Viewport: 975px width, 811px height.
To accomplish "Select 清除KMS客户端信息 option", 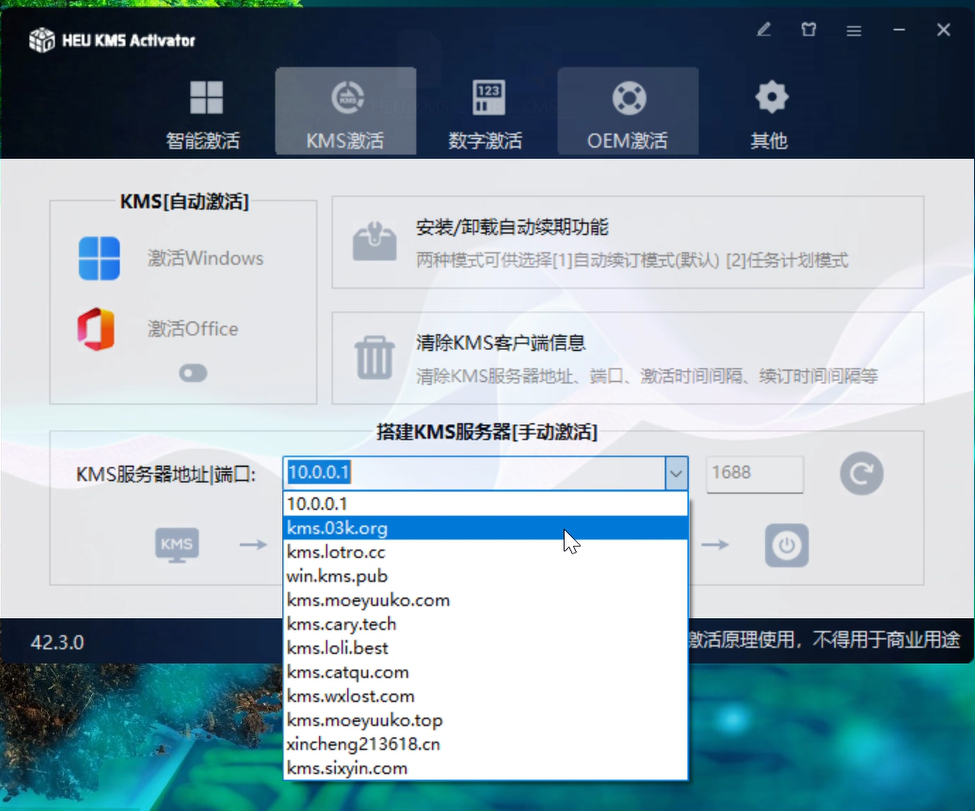I will tap(628, 358).
